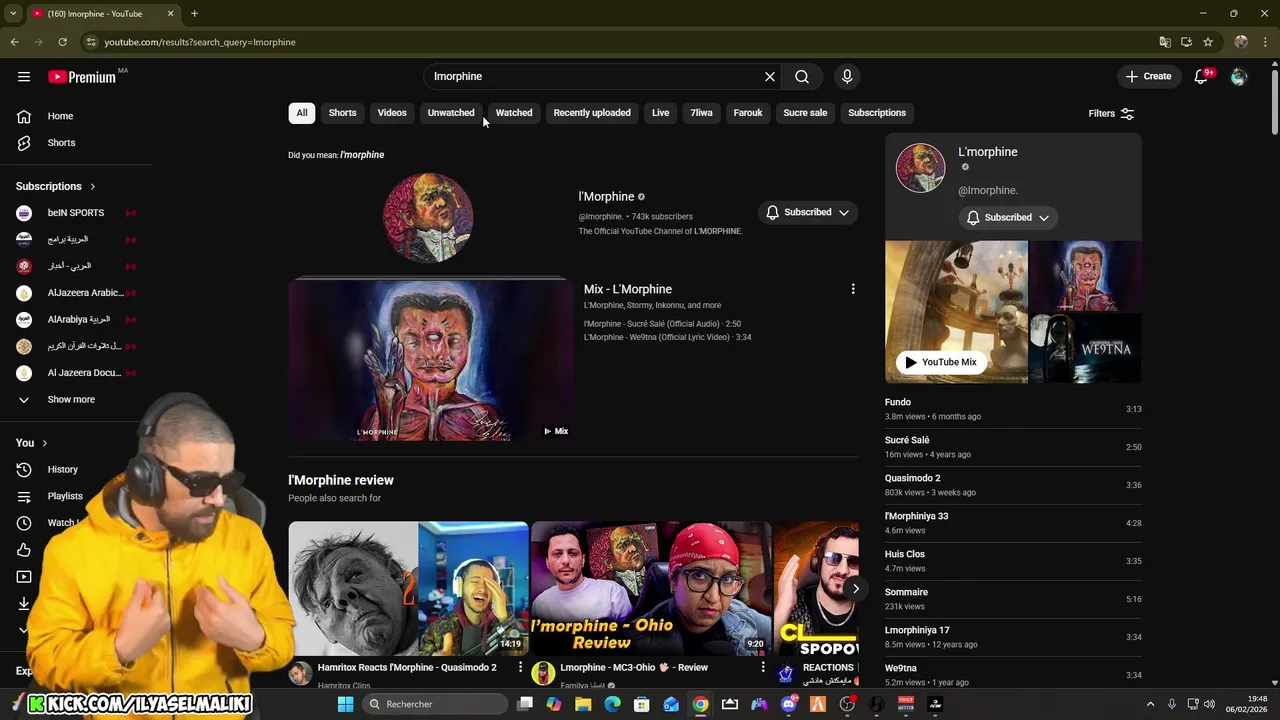Click the l'morphine did-you-mean suggestion
Viewport: 1280px width, 720px height.
tap(362, 155)
